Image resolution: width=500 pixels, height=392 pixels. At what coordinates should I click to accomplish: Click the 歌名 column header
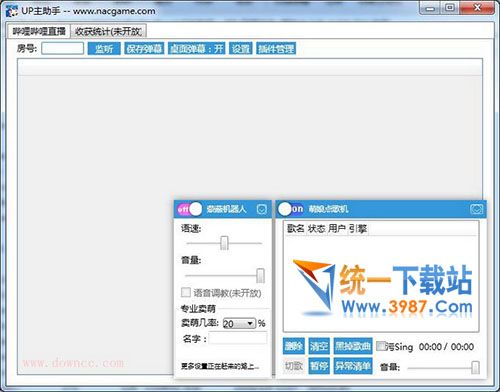(x=295, y=229)
